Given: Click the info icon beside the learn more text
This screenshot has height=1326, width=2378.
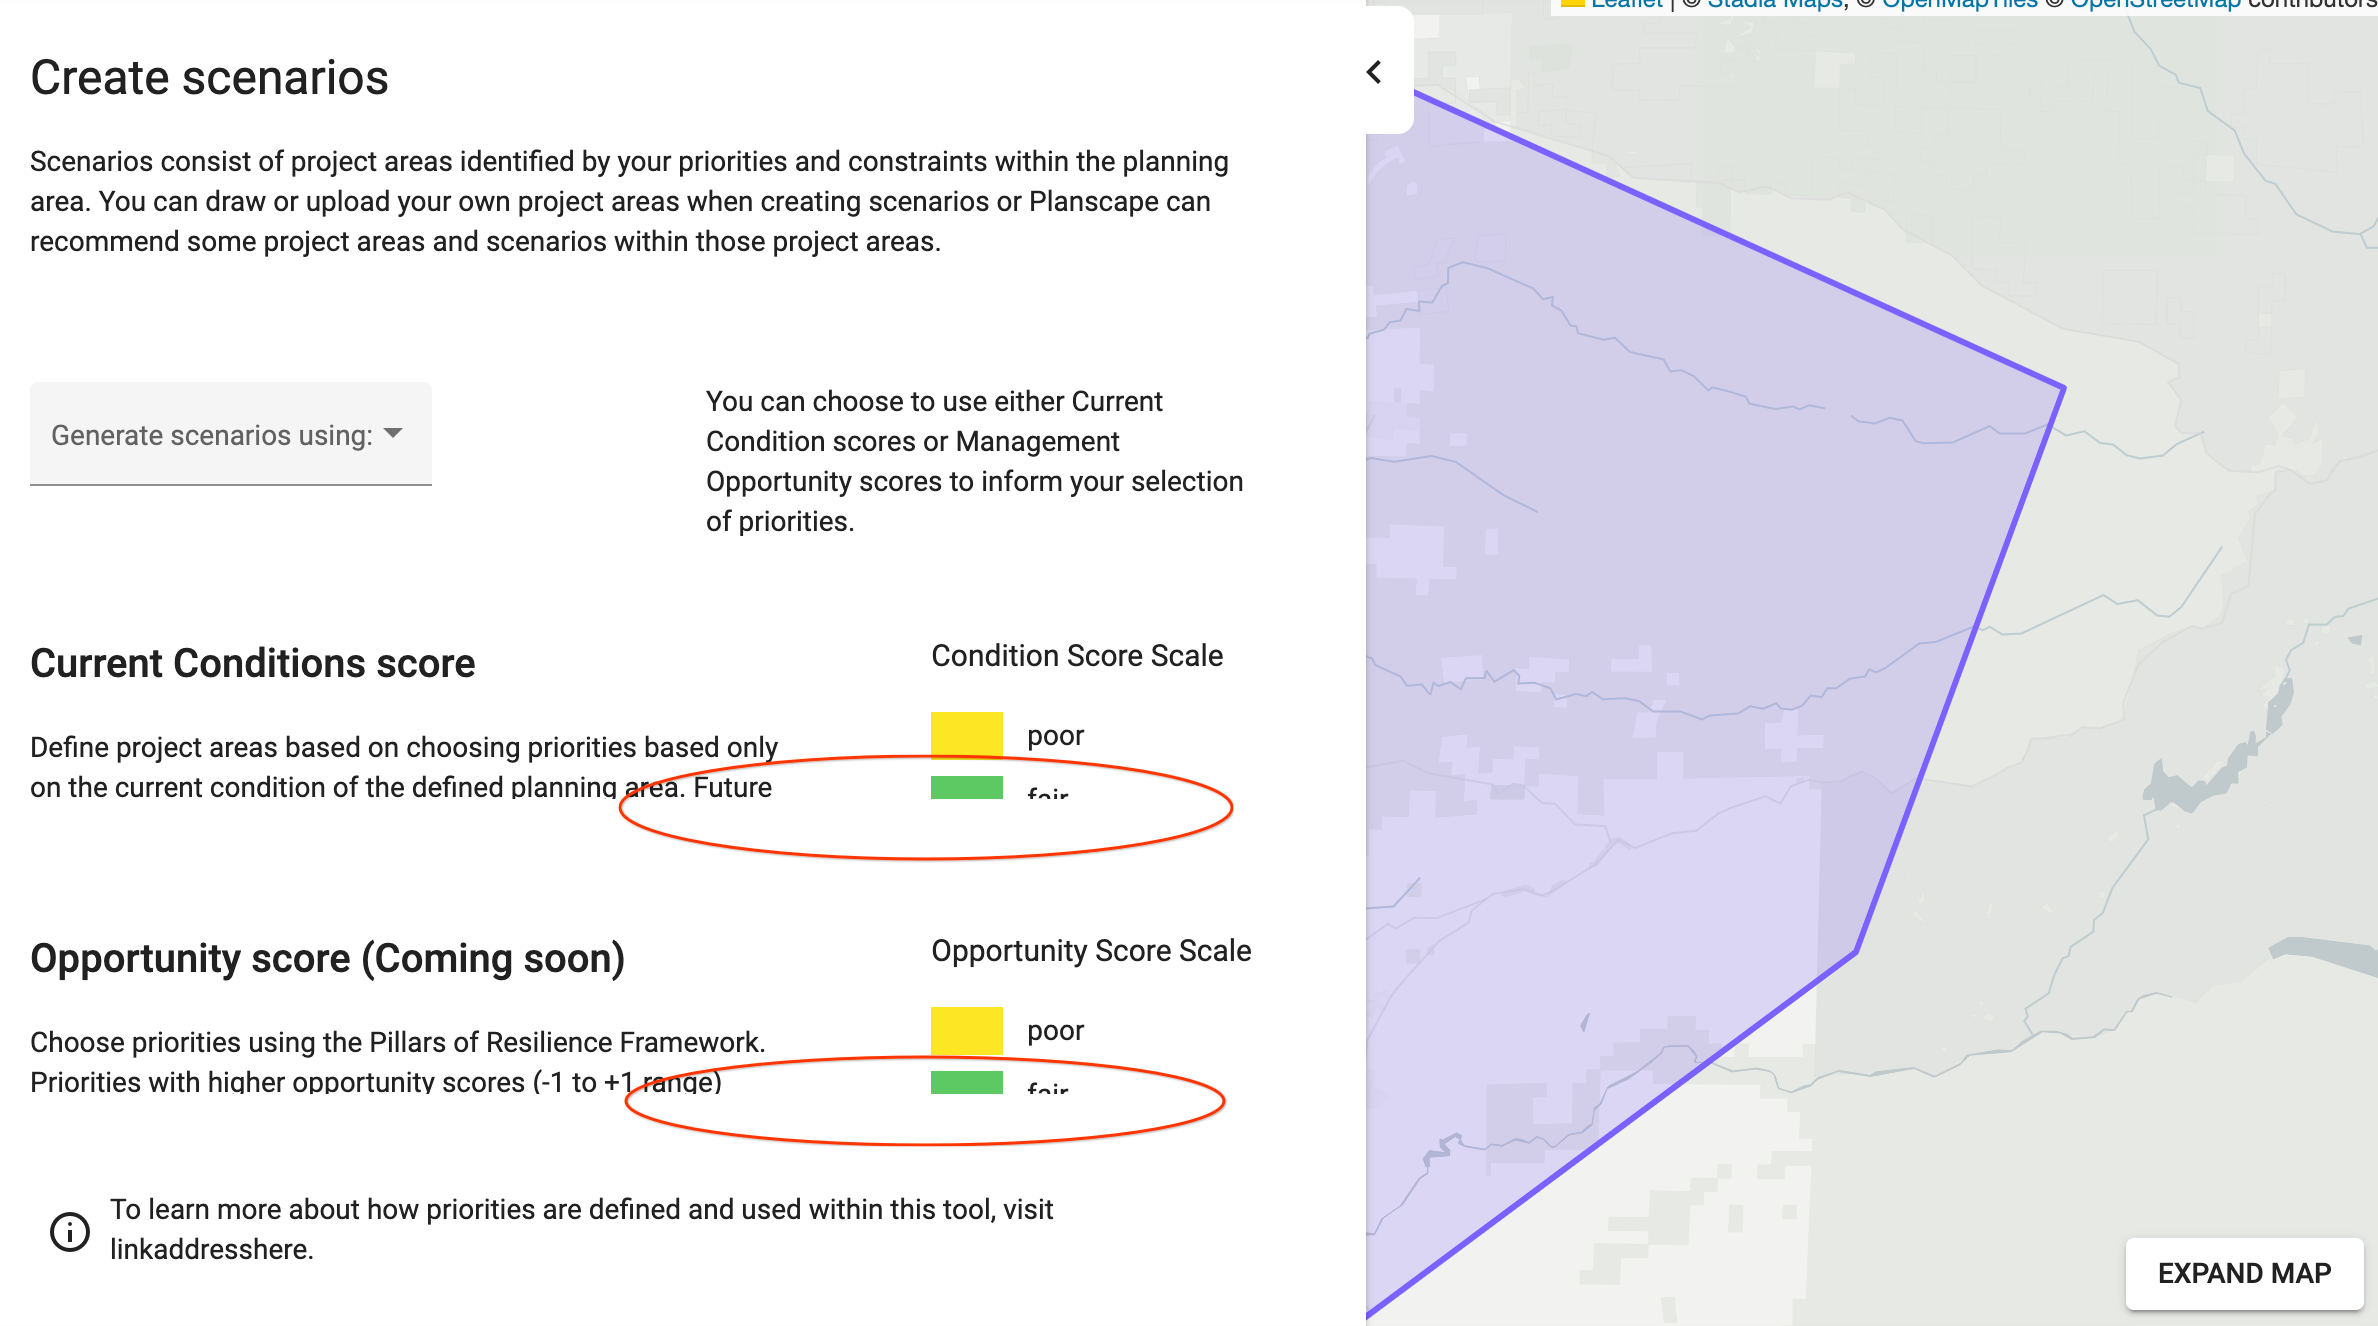Looking at the screenshot, I should [x=68, y=1231].
